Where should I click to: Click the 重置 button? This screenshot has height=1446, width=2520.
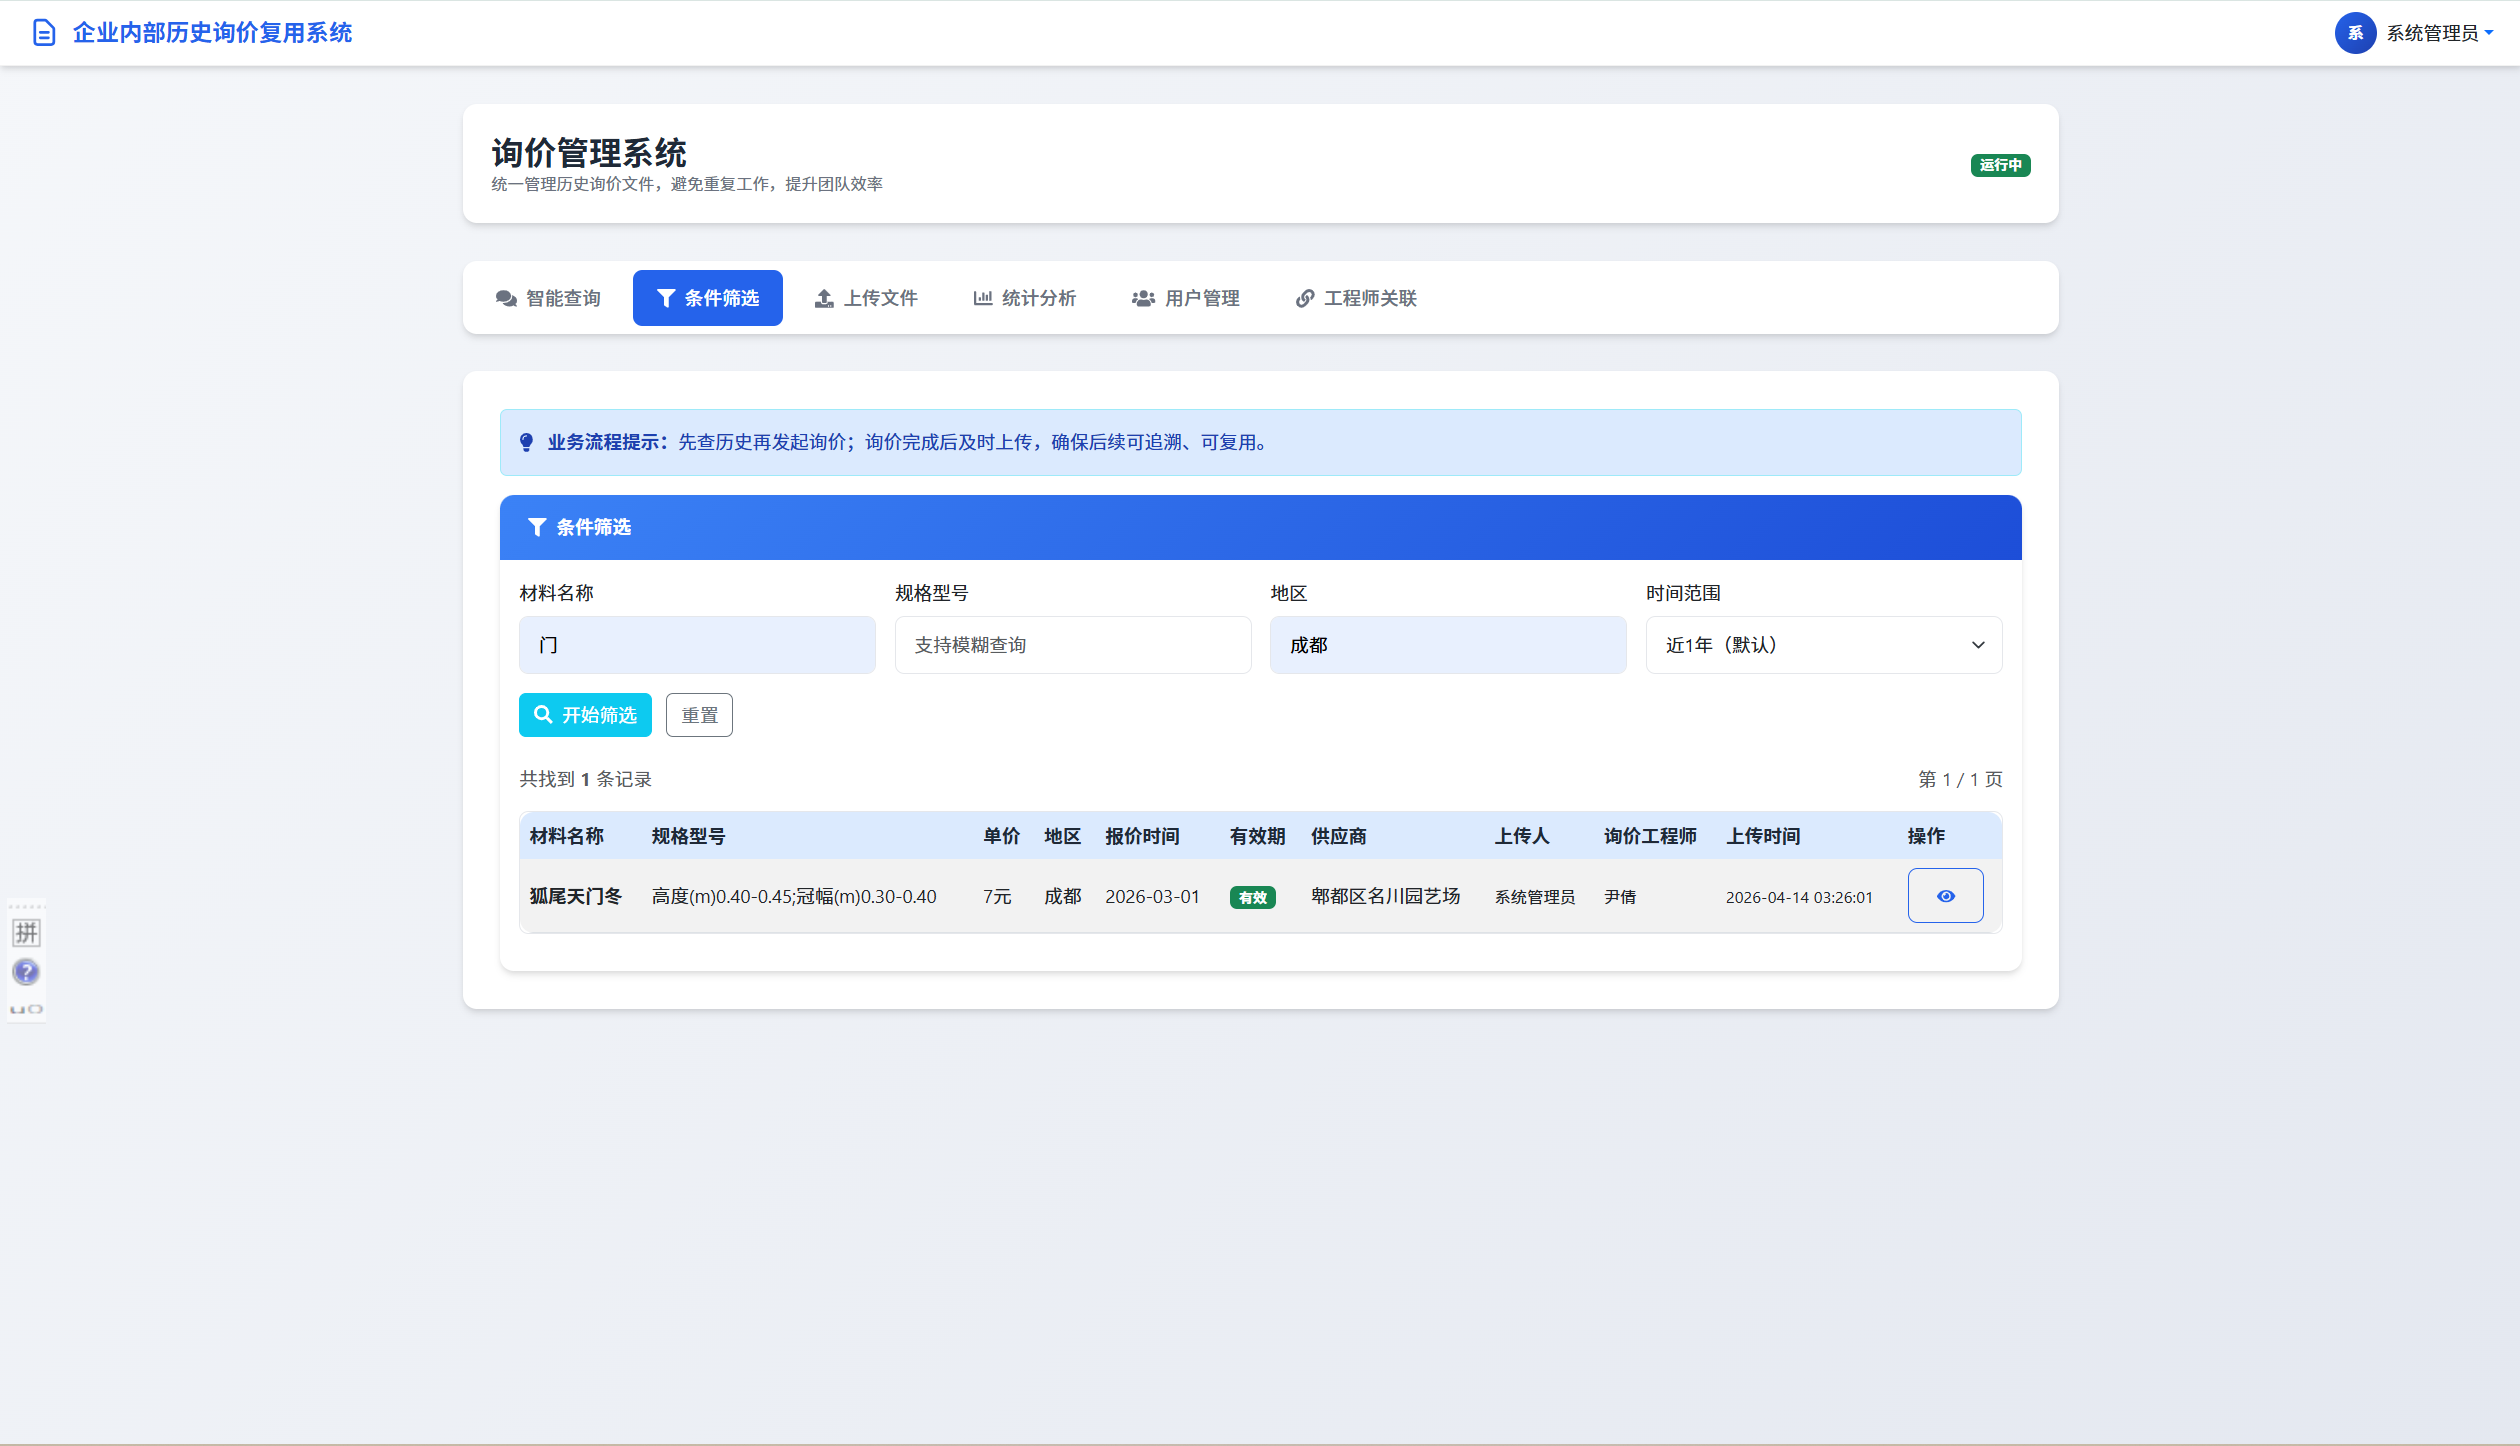(x=699, y=715)
